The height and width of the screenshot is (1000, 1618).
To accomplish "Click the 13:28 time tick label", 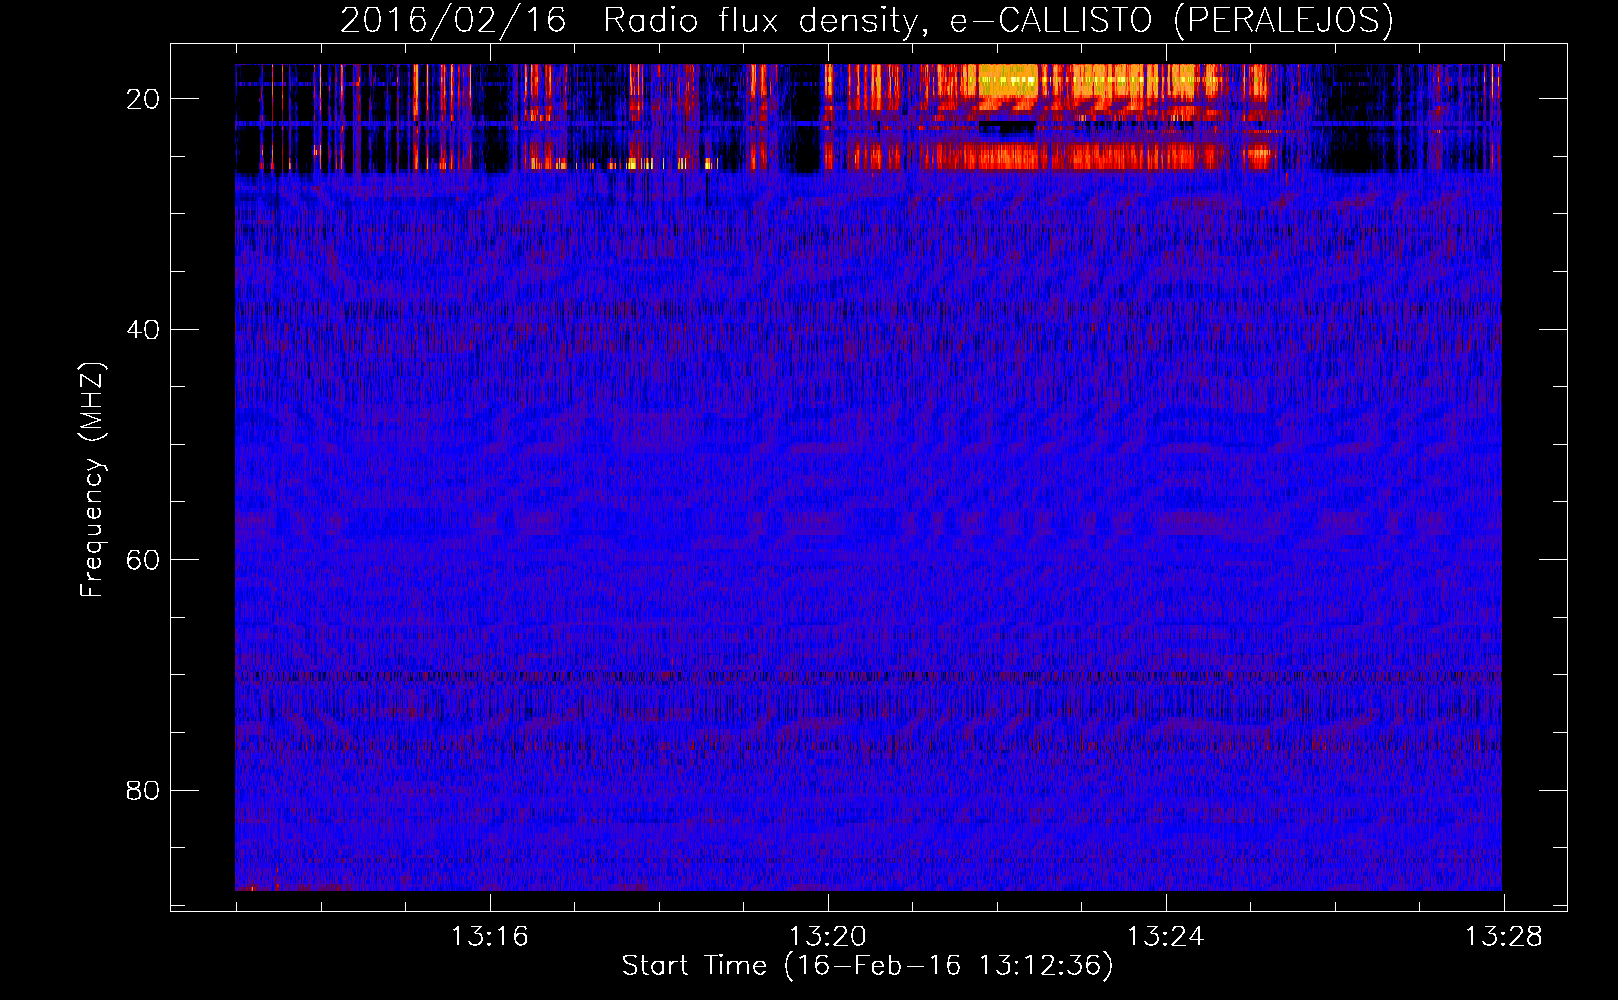I will (x=1503, y=937).
